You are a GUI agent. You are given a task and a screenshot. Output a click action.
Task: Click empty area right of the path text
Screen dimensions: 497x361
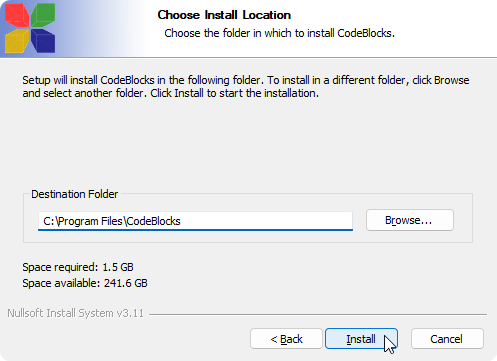[267, 221]
